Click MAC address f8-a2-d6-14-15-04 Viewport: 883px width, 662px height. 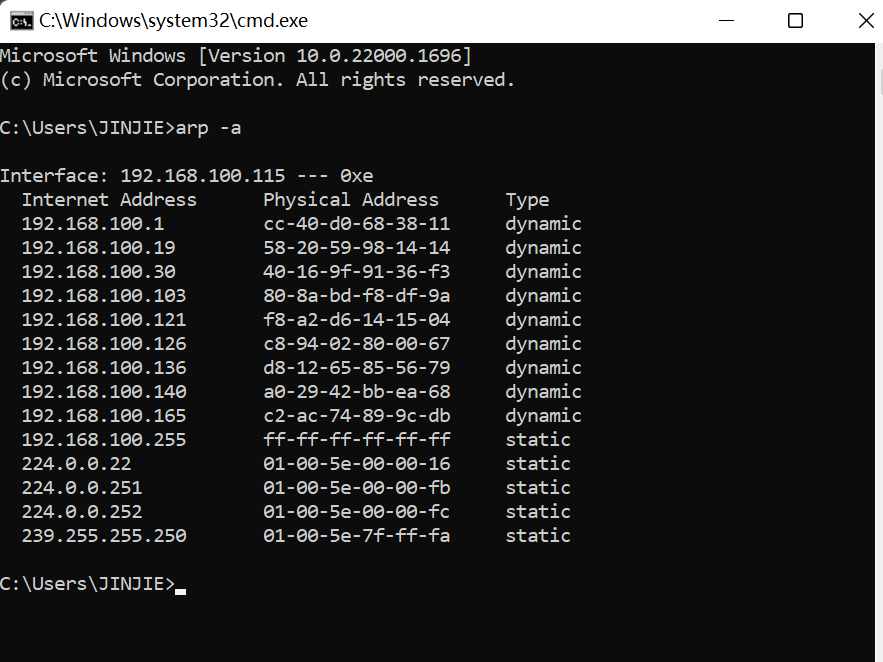(357, 320)
